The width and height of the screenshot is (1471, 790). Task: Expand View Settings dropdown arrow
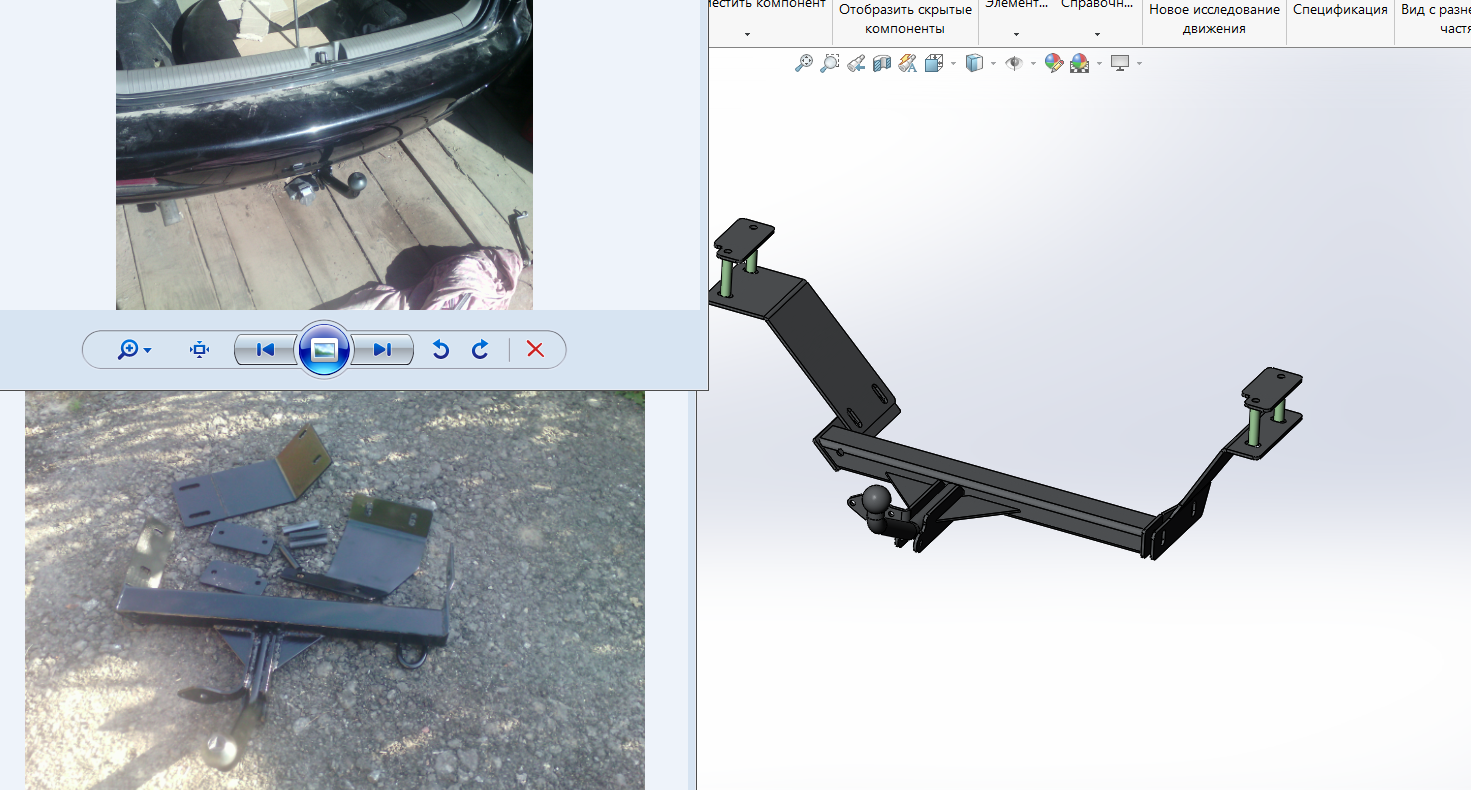click(x=1139, y=64)
